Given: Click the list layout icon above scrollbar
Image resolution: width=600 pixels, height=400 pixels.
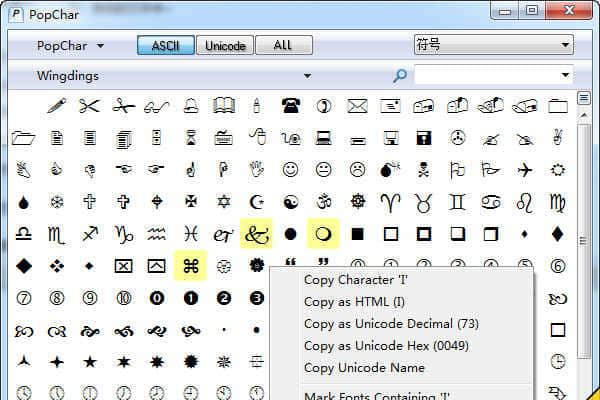Looking at the screenshot, I should coord(584,98).
